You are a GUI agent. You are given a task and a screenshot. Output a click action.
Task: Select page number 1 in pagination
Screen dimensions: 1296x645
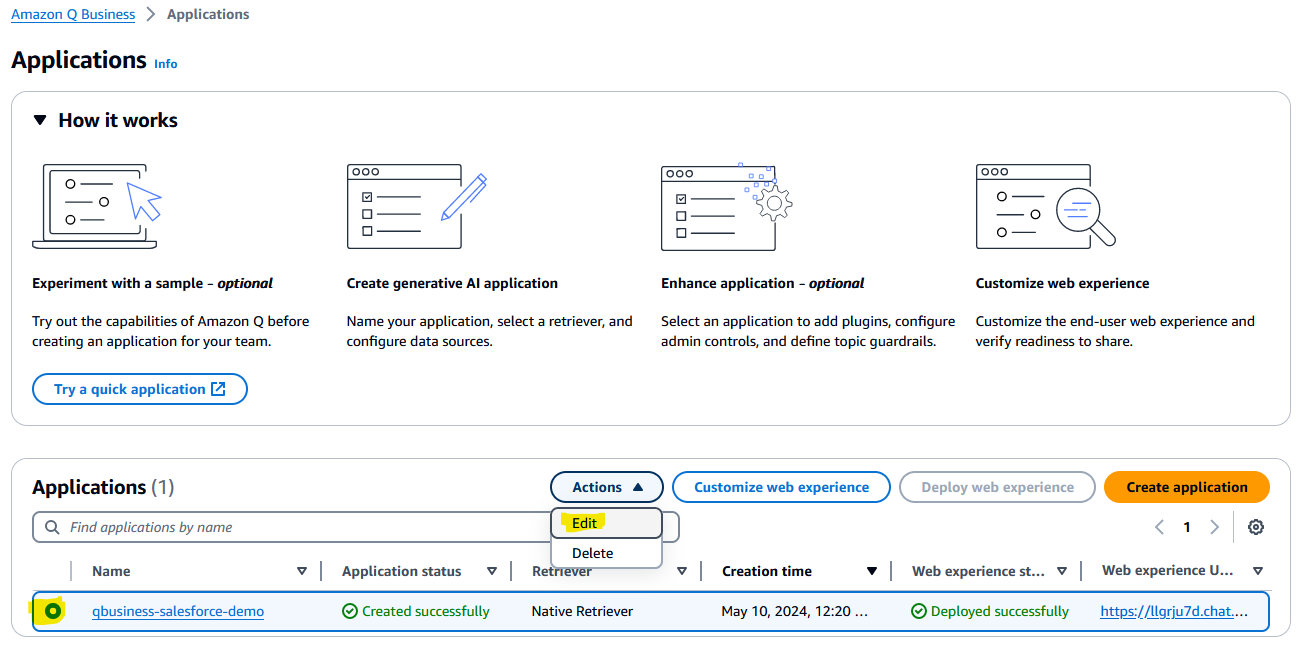pyautogui.click(x=1187, y=527)
